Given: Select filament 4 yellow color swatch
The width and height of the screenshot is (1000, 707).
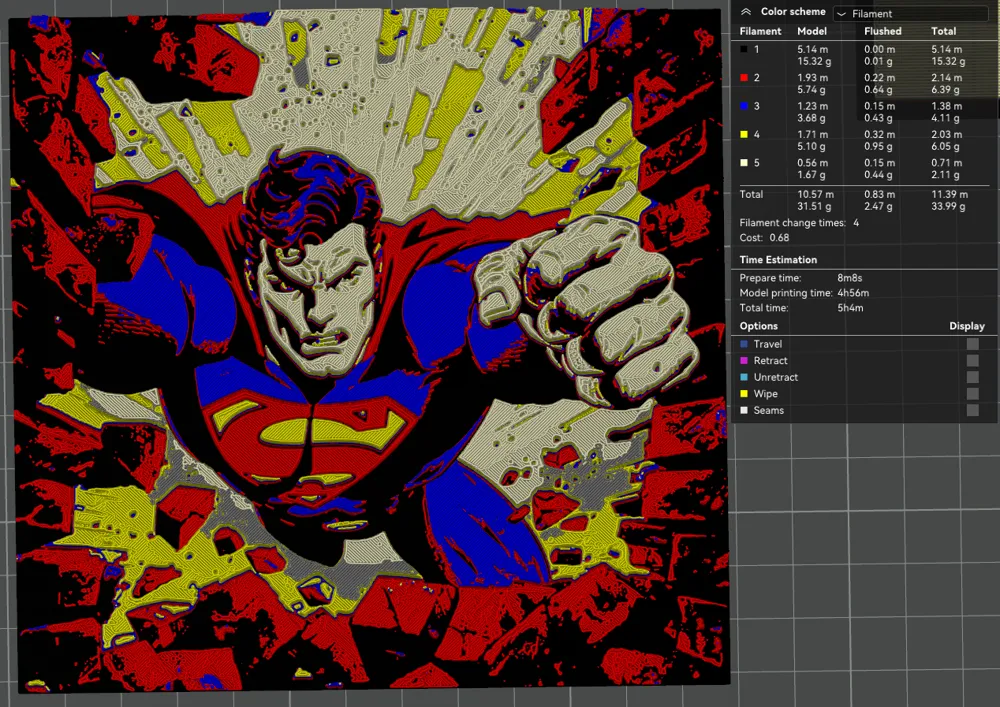Looking at the screenshot, I should (x=742, y=133).
